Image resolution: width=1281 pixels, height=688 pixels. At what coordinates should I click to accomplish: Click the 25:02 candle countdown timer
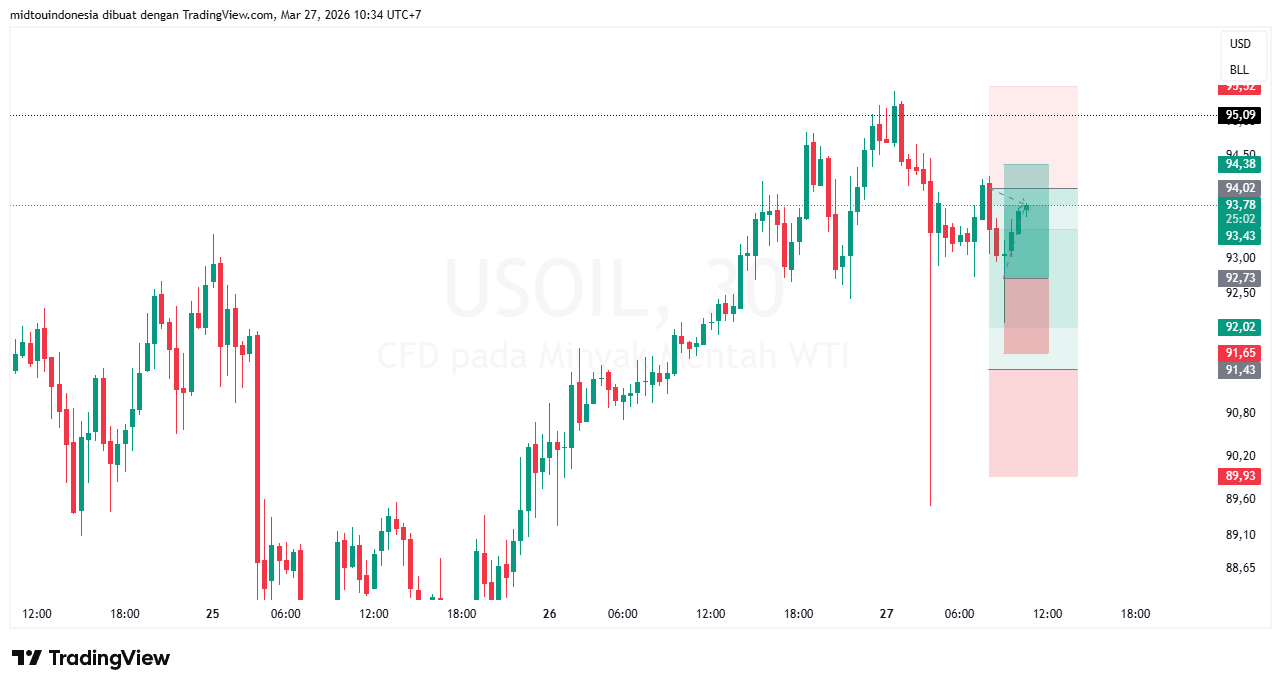point(1240,219)
